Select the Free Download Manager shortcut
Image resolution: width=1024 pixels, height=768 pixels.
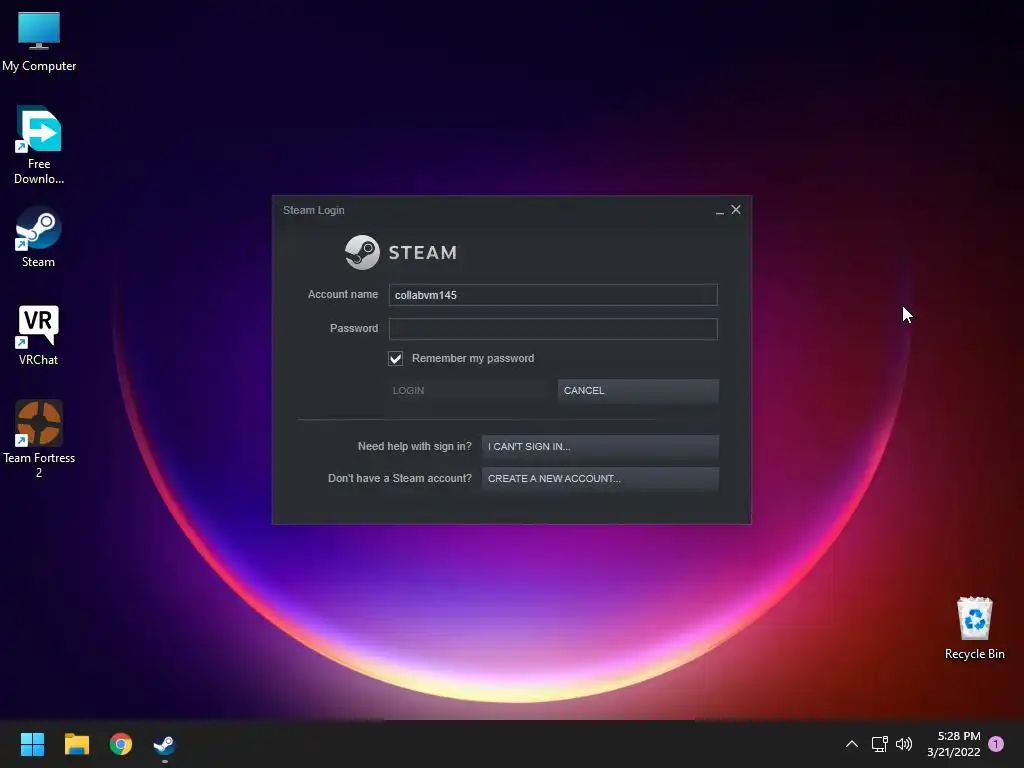tap(39, 145)
